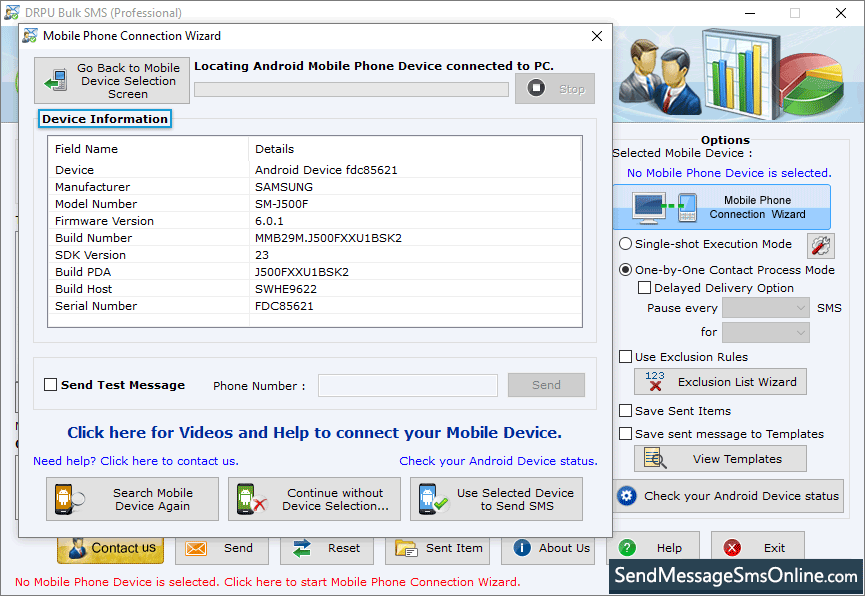The image size is (865, 596).
Task: Click Need help contact us link
Action: point(136,461)
